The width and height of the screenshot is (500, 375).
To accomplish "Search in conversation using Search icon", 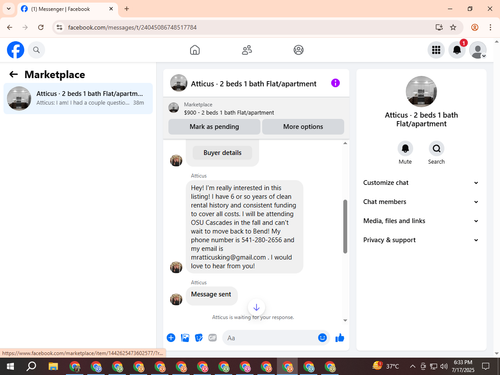I will click(436, 148).
